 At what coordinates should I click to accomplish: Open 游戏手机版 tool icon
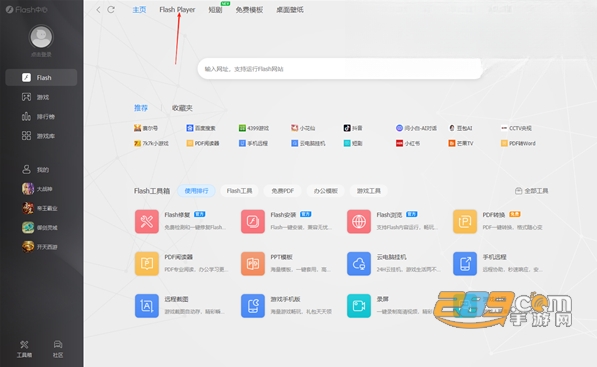coord(253,306)
